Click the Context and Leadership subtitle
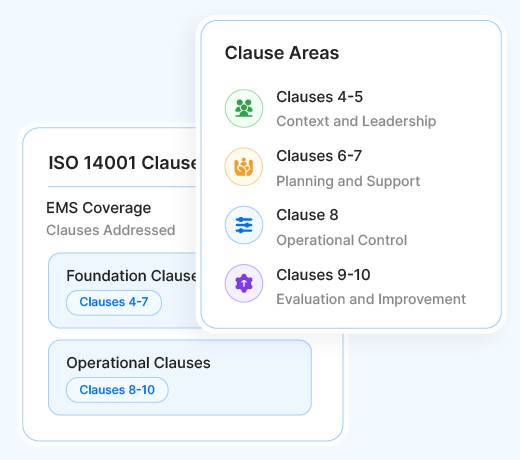This screenshot has height=460, width=520. coord(356,121)
